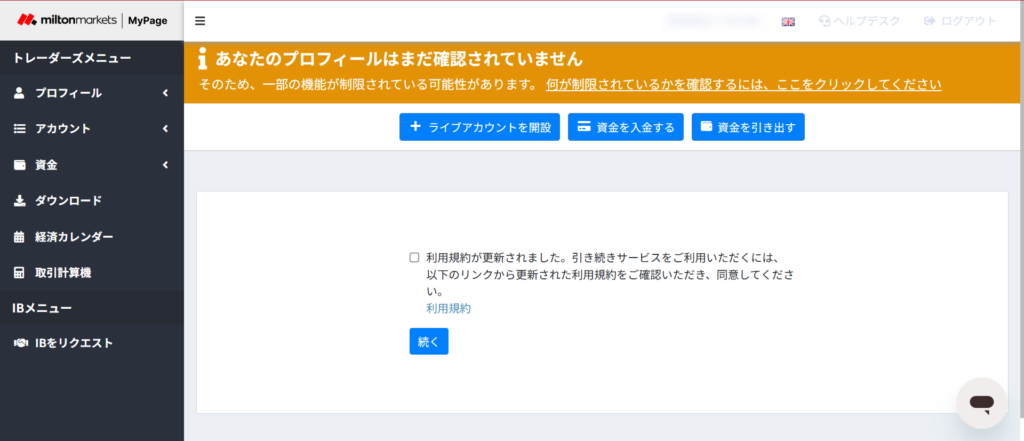
Task: Open the chat support bubble icon
Action: pos(981,403)
